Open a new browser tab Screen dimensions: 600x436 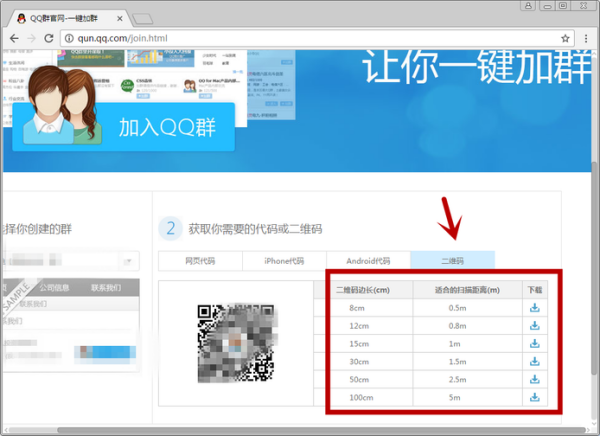point(142,17)
